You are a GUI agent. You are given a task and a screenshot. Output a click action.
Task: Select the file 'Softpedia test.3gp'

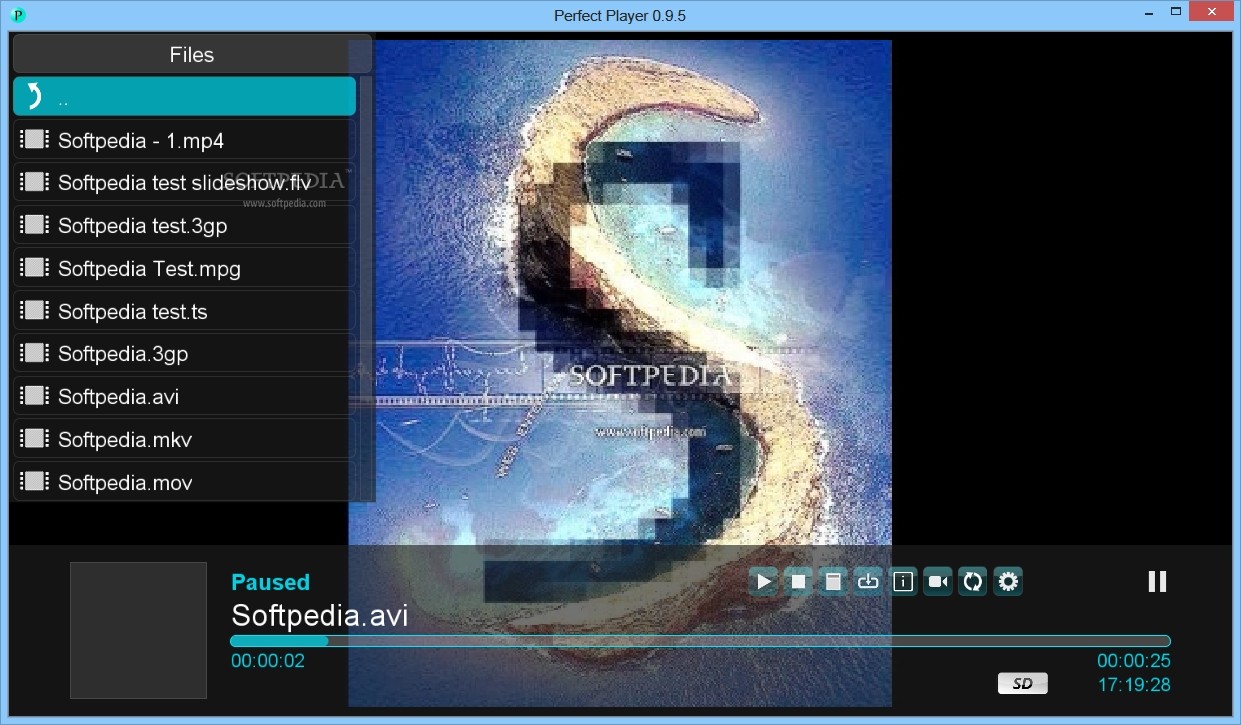[x=184, y=226]
